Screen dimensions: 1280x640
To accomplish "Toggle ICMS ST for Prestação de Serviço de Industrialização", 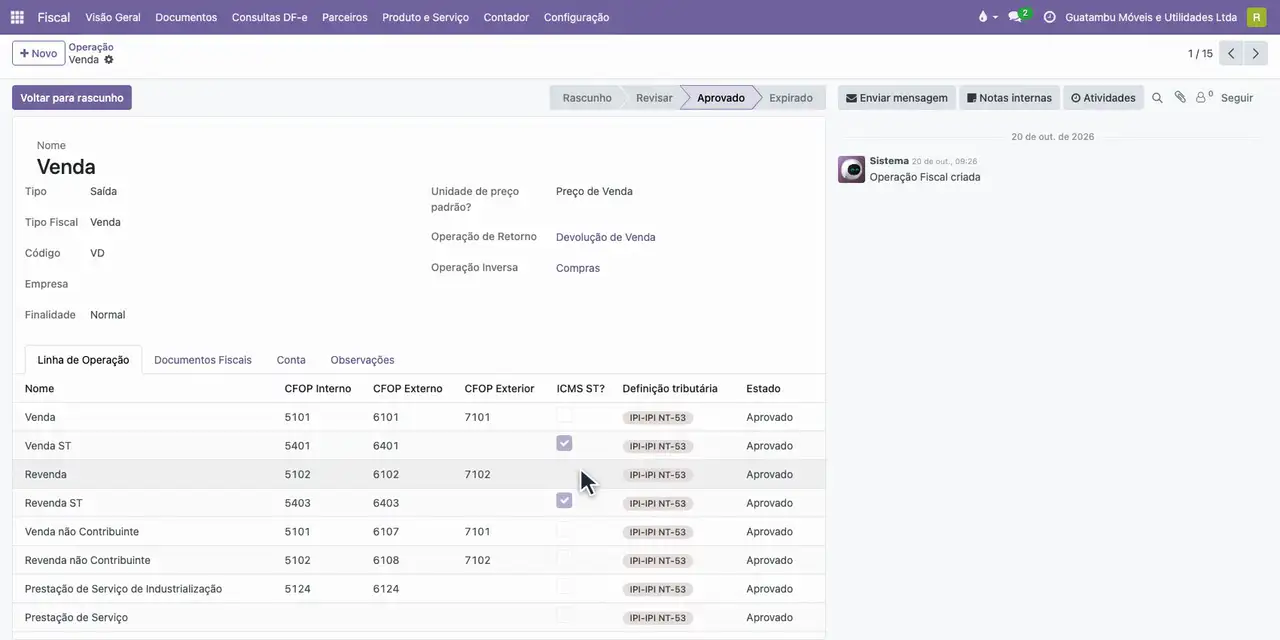I will click(x=565, y=587).
